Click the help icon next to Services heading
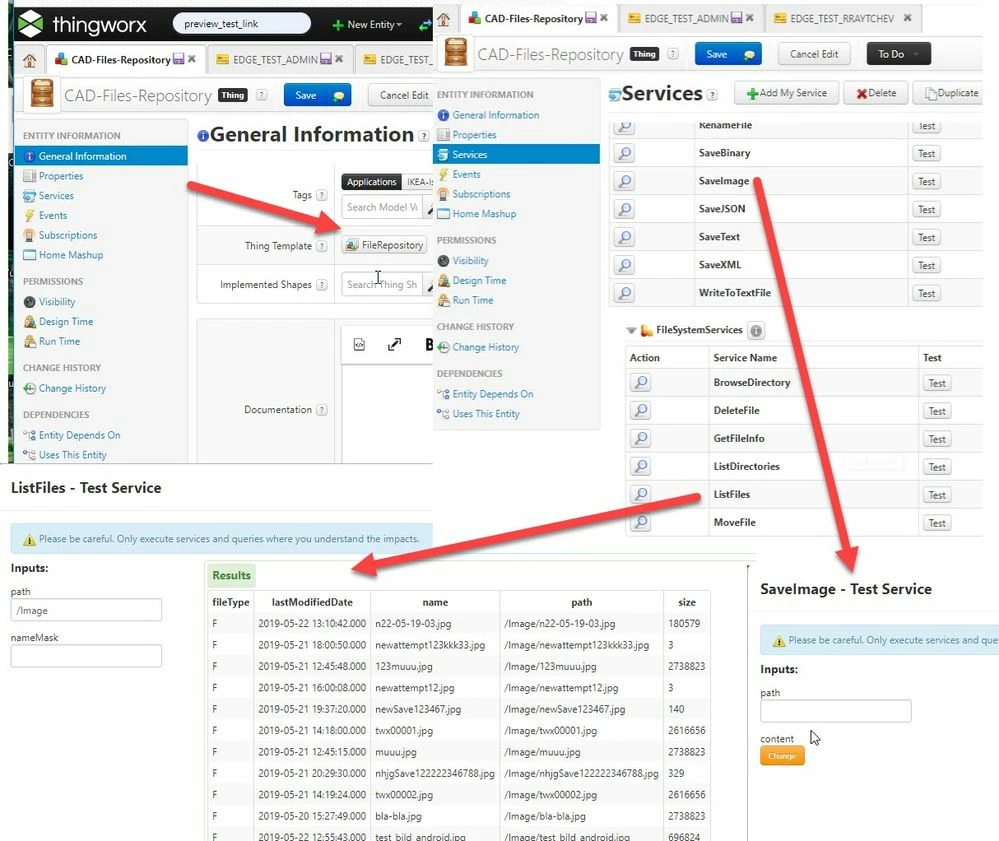999x841 pixels. point(712,95)
